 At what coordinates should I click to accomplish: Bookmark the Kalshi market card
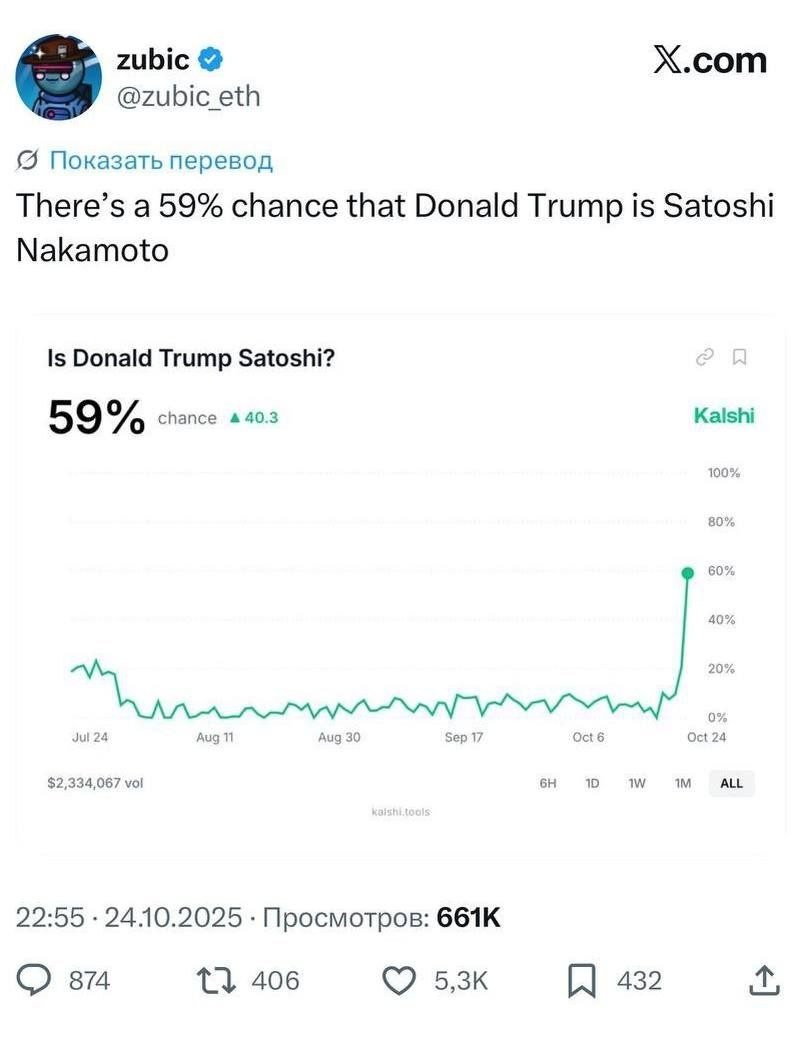(739, 358)
